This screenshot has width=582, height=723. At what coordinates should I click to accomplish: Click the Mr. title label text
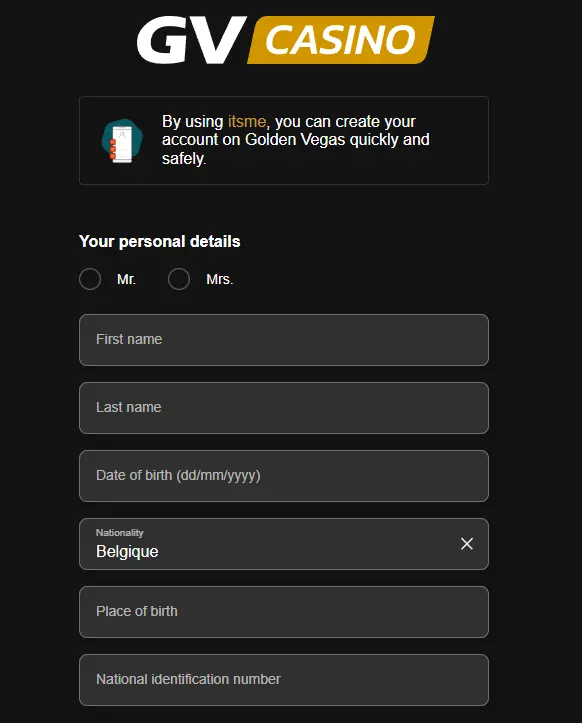pyautogui.click(x=126, y=279)
